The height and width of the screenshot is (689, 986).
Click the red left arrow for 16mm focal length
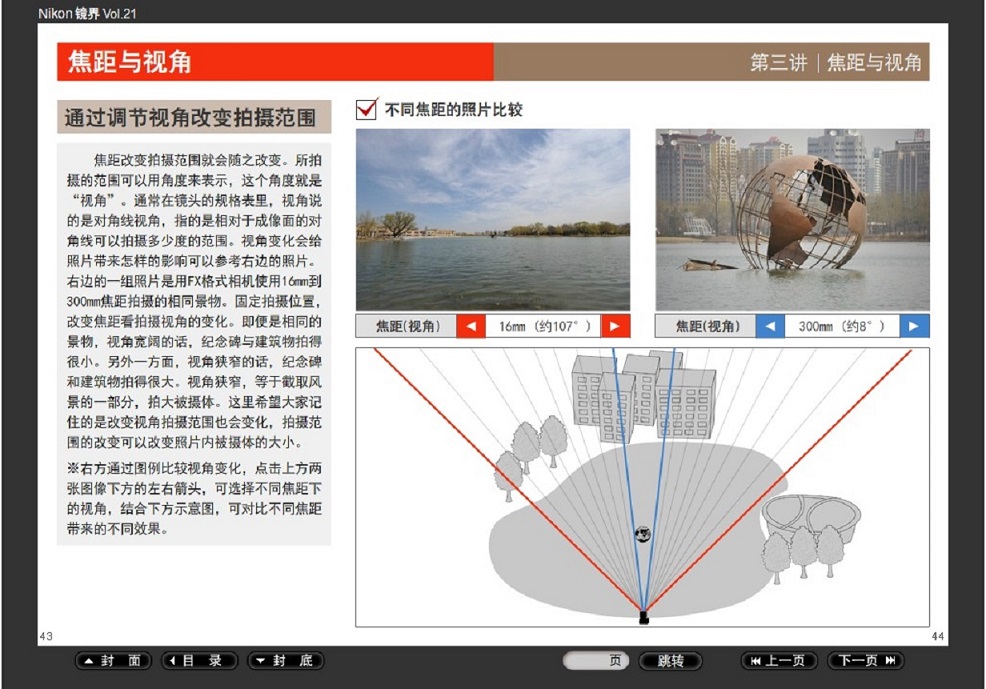coord(471,326)
